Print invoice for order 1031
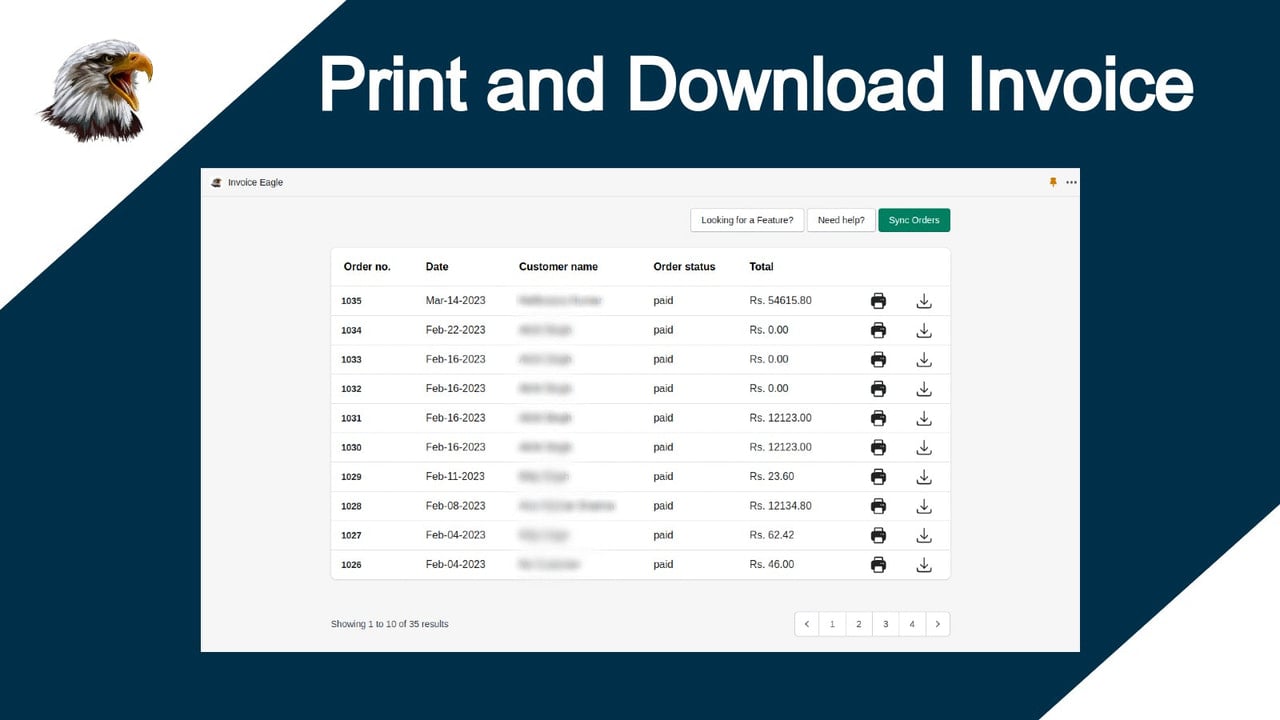The height and width of the screenshot is (720, 1280). [878, 418]
